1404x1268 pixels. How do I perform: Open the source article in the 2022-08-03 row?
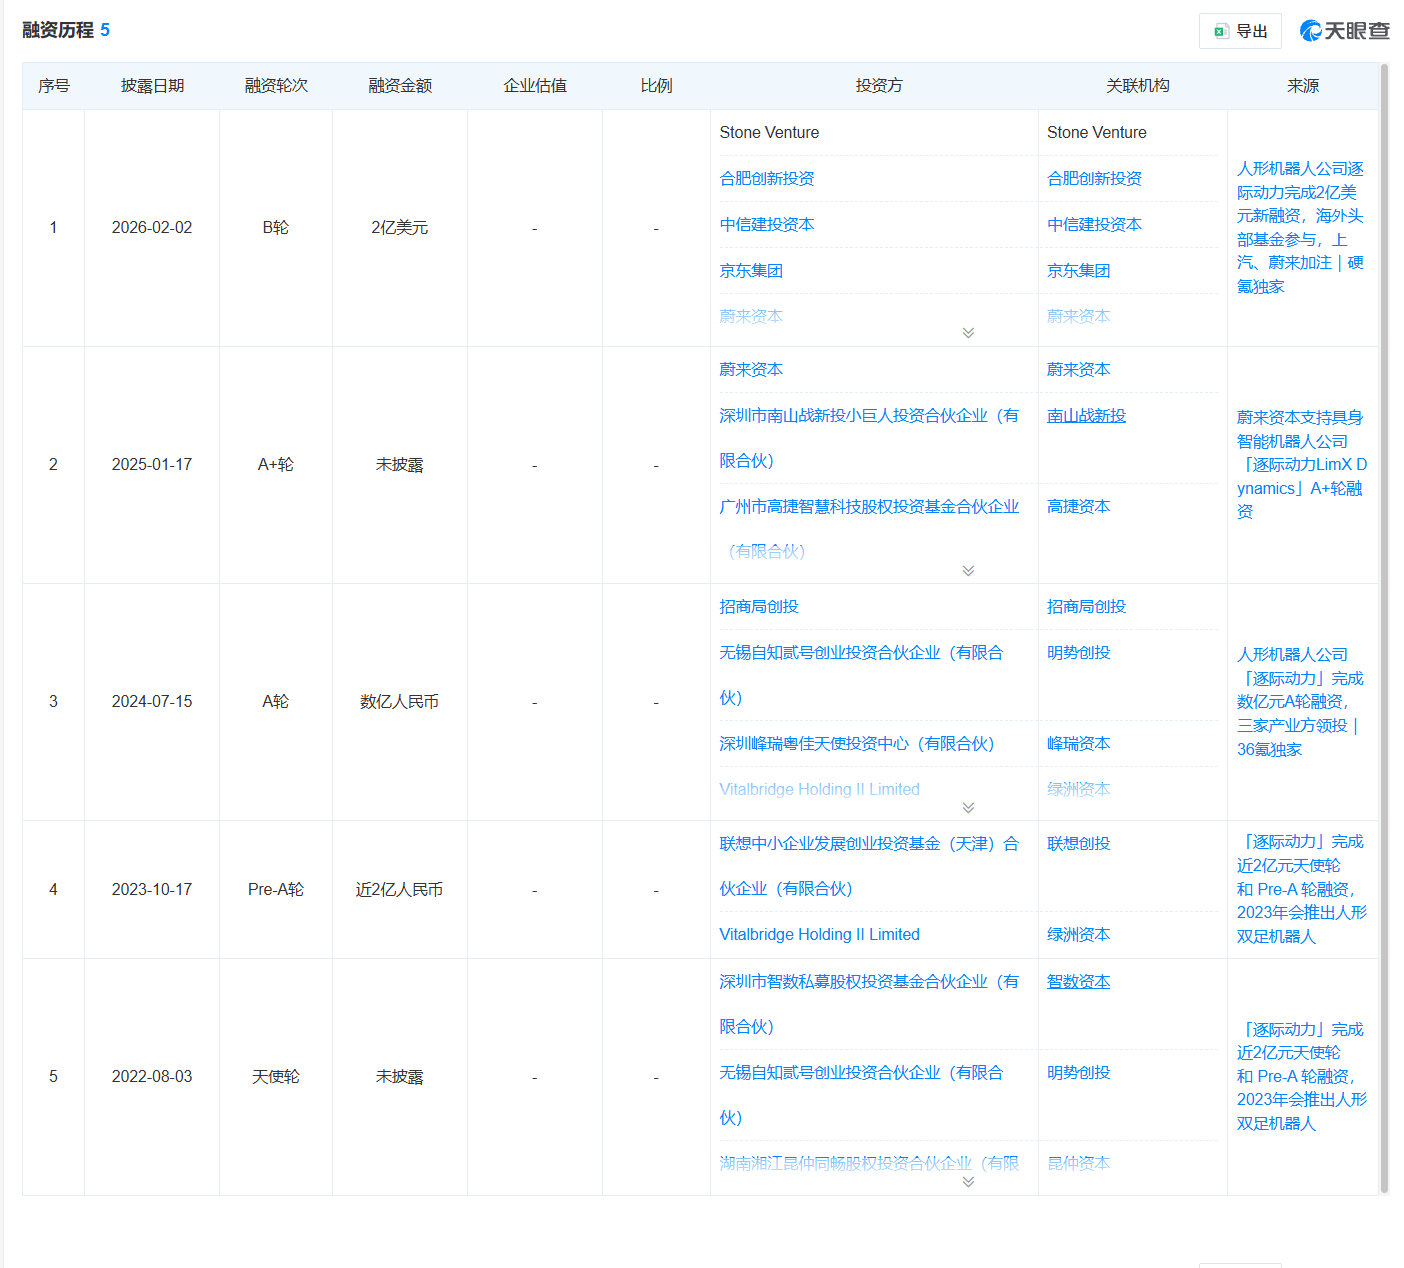tap(1301, 1076)
